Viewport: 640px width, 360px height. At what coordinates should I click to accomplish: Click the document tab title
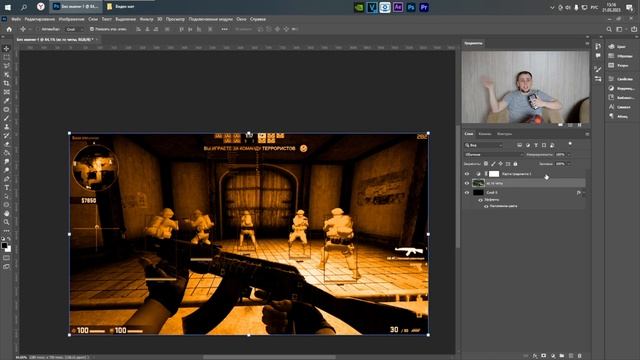point(55,40)
